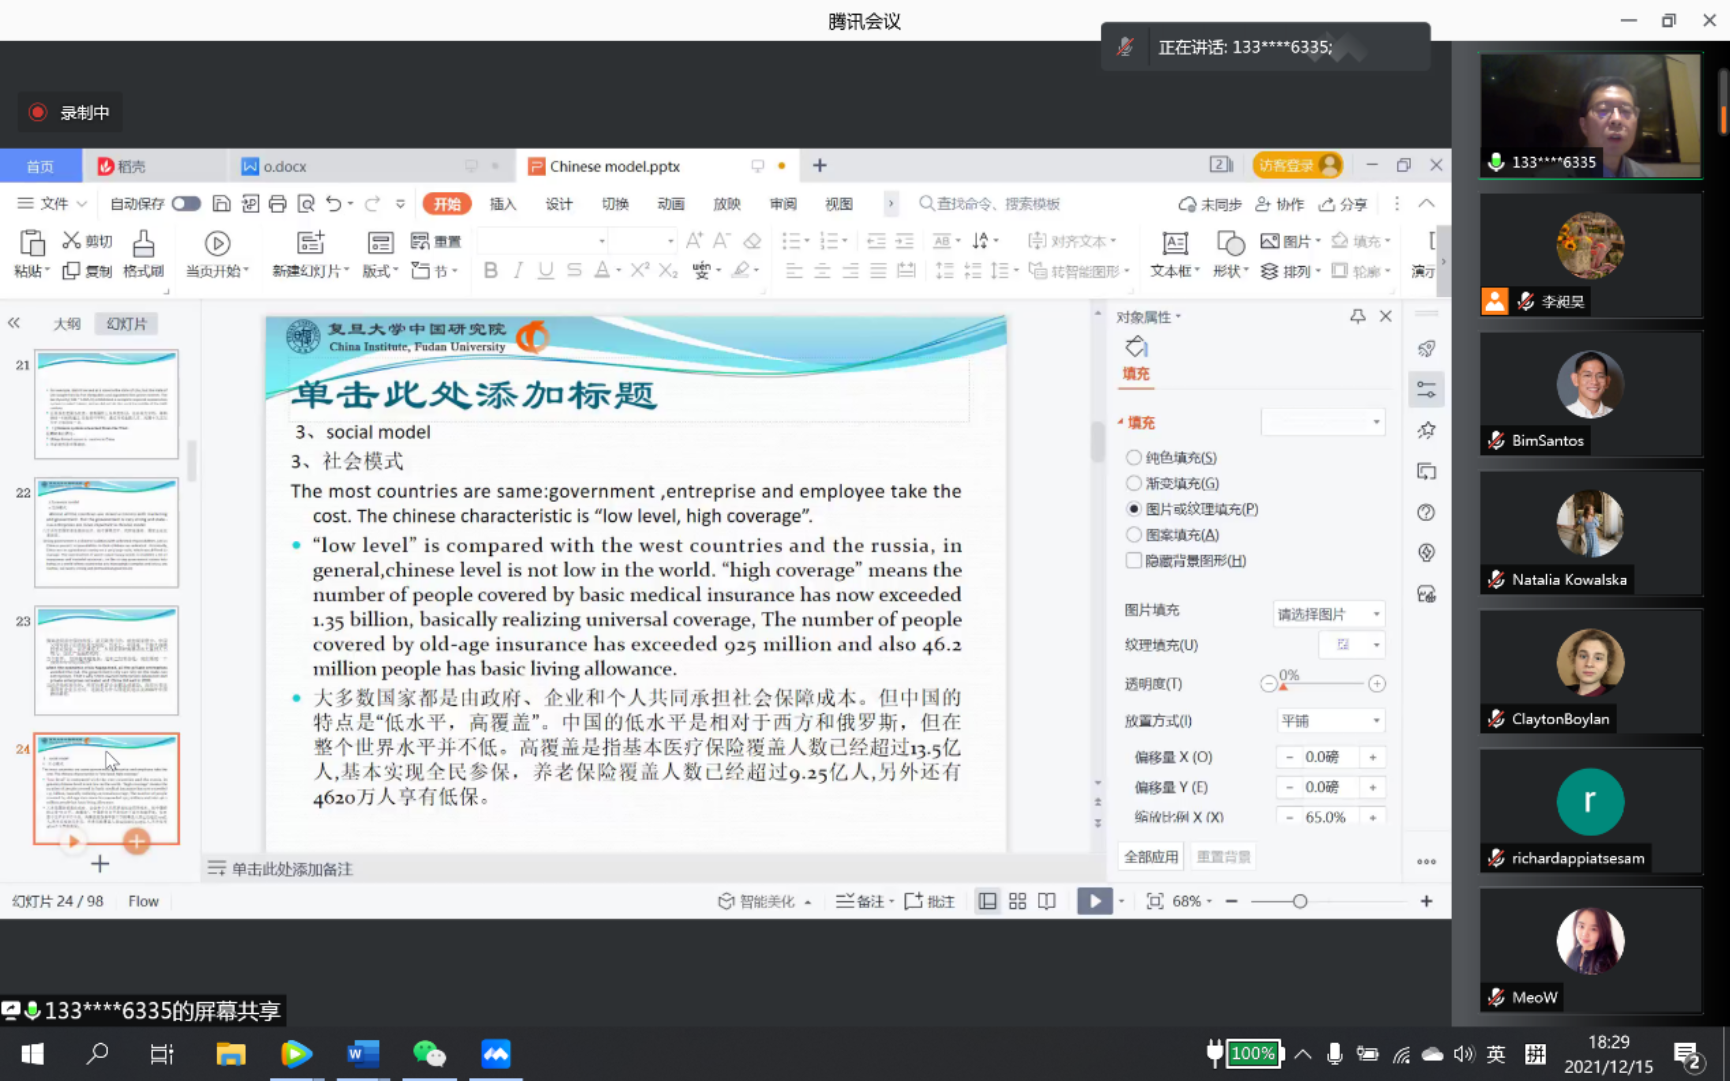
Task: Open the 请选择图片 picture fill dropdown
Action: (x=1328, y=613)
